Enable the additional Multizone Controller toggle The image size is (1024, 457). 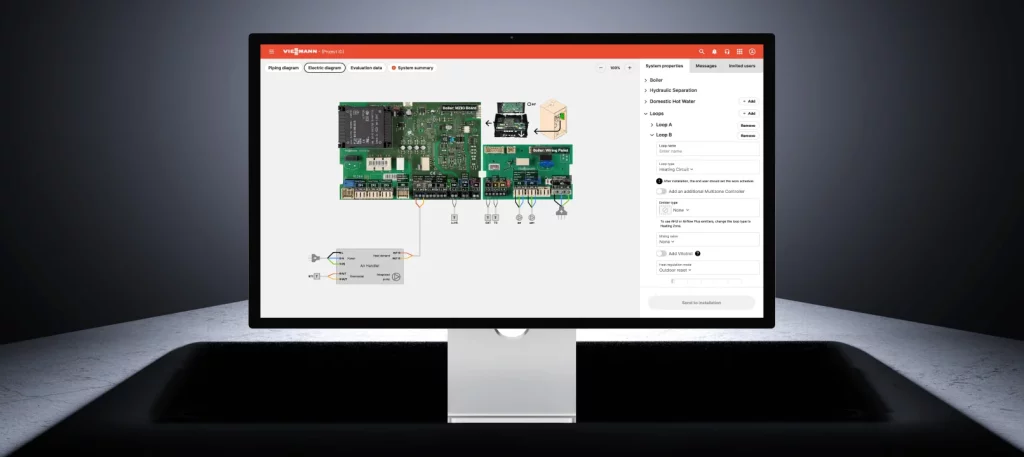pyautogui.click(x=661, y=191)
